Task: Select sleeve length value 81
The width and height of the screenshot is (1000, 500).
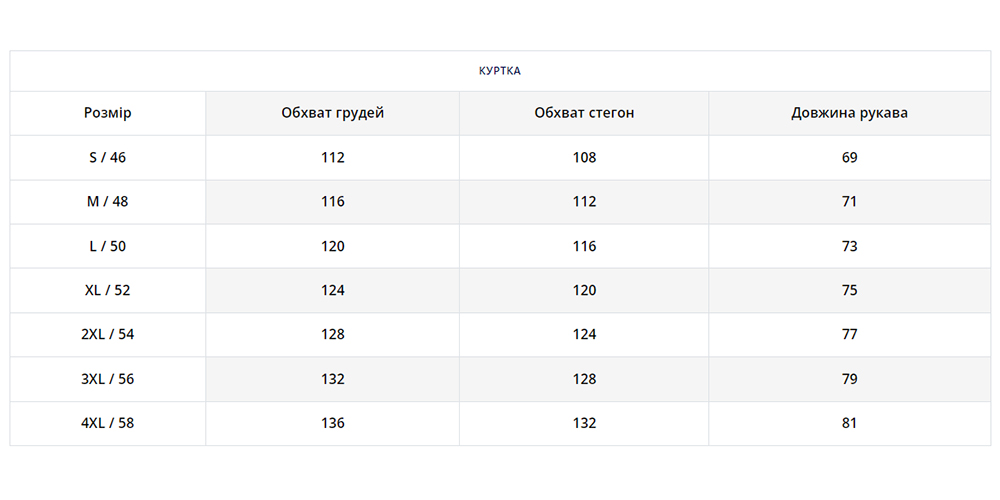Action: tap(850, 423)
